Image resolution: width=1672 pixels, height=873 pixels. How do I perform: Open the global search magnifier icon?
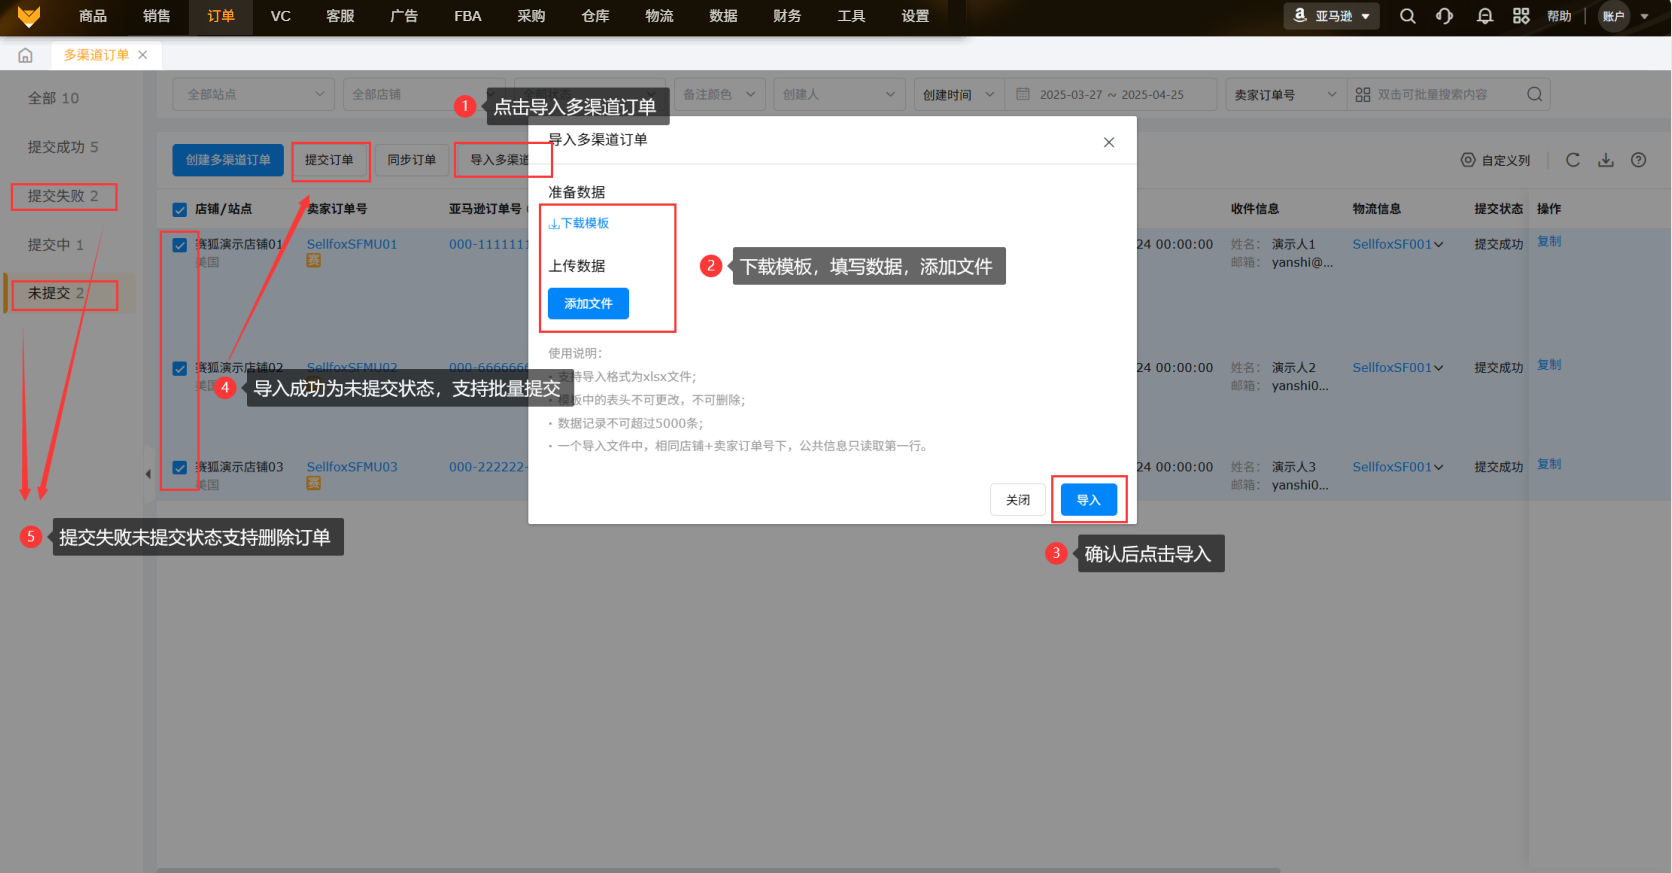(1408, 16)
